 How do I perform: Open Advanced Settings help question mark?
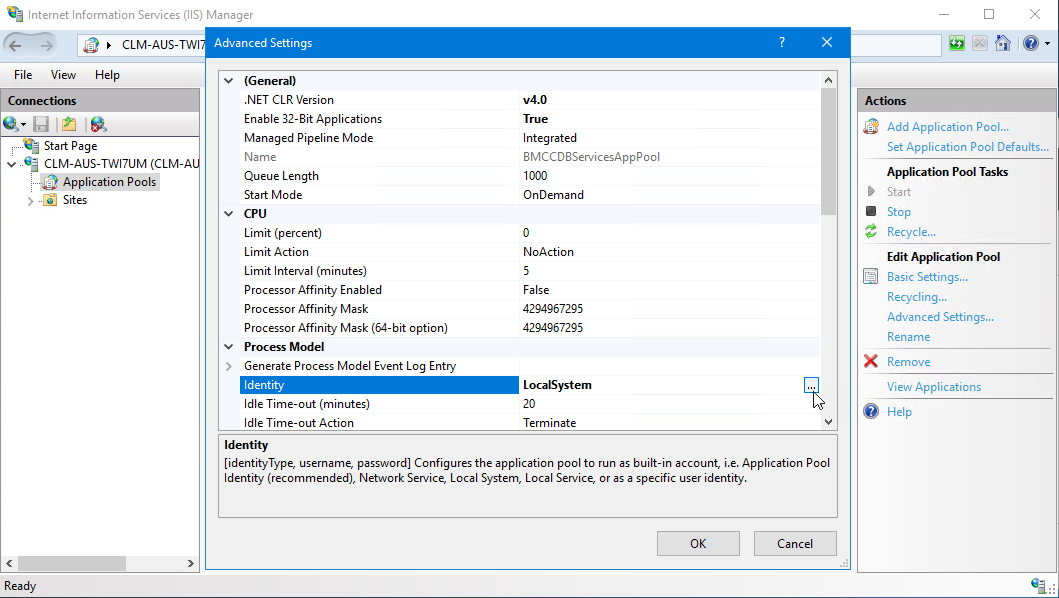click(781, 43)
